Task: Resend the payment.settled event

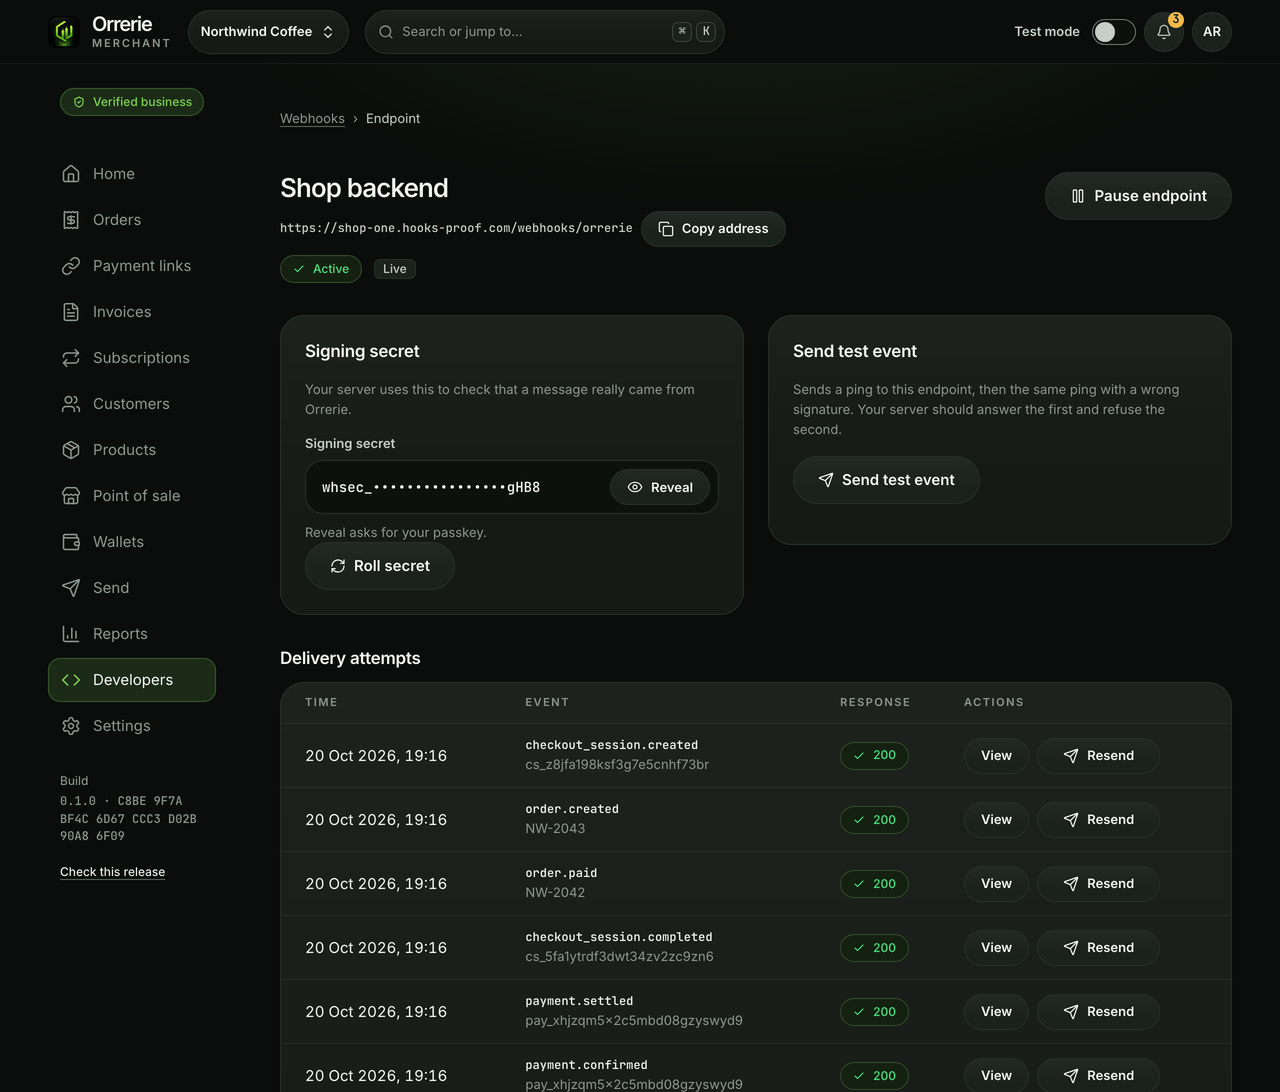Action: coord(1098,1012)
